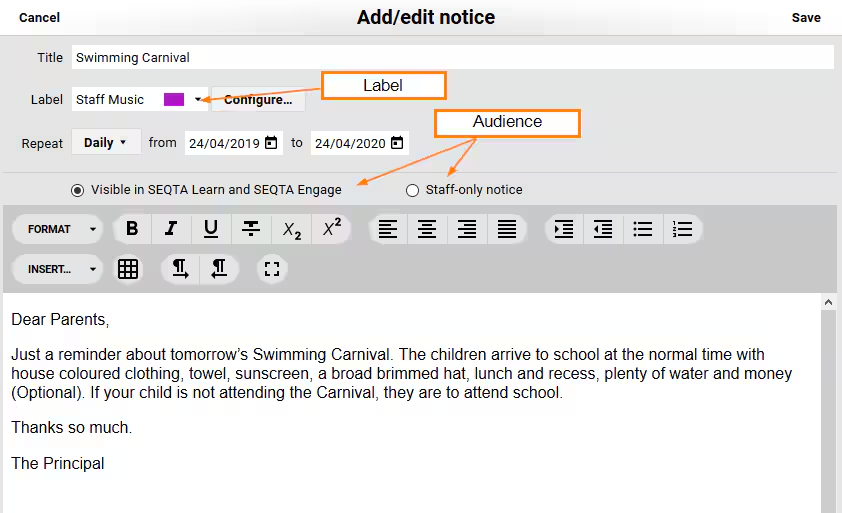Click "The Principal" signature text
The height and width of the screenshot is (513, 842).
(58, 463)
